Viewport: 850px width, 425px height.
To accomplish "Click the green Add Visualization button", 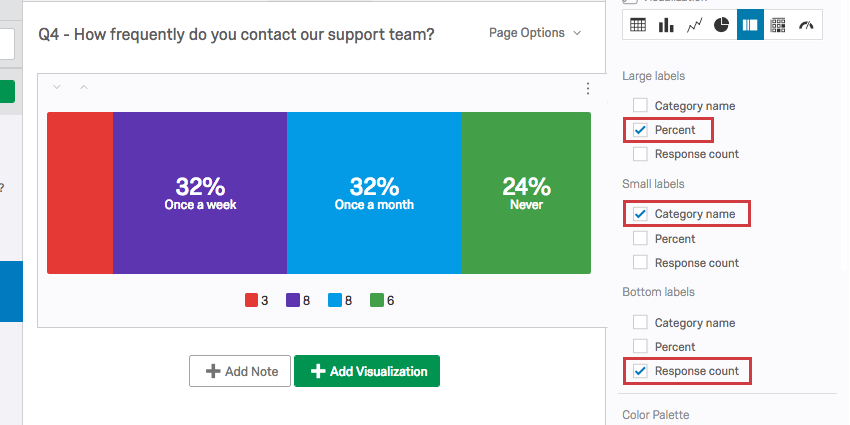I will click(367, 371).
